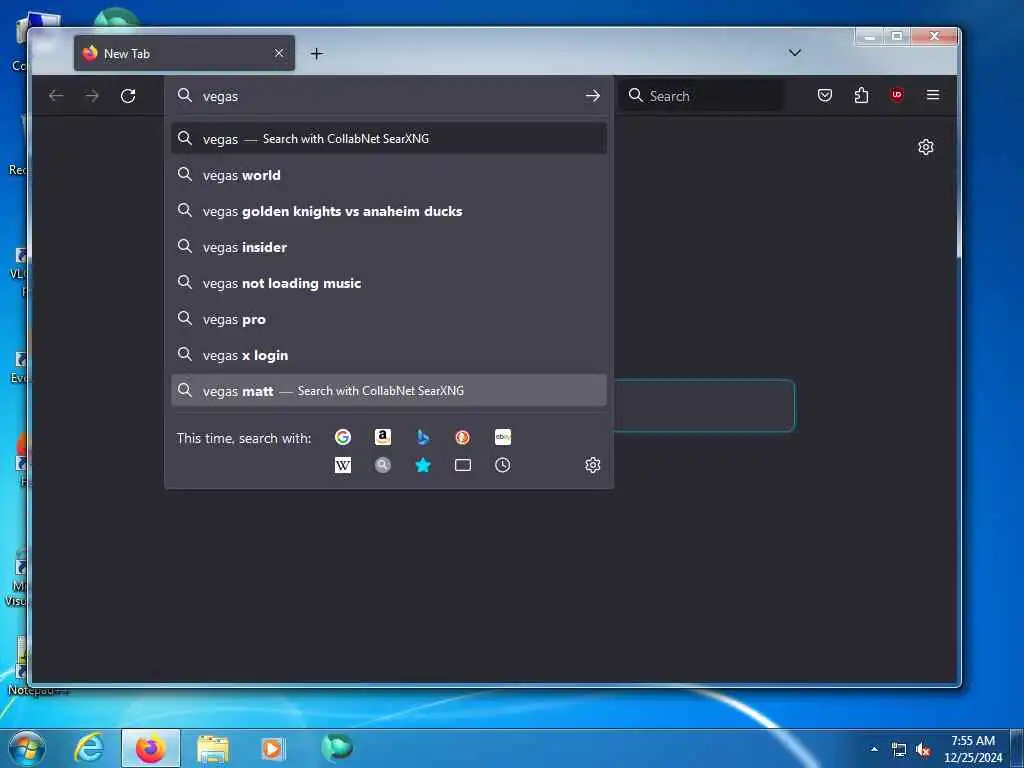Focus the toolbar Search box
The height and width of the screenshot is (768, 1024).
[702, 96]
